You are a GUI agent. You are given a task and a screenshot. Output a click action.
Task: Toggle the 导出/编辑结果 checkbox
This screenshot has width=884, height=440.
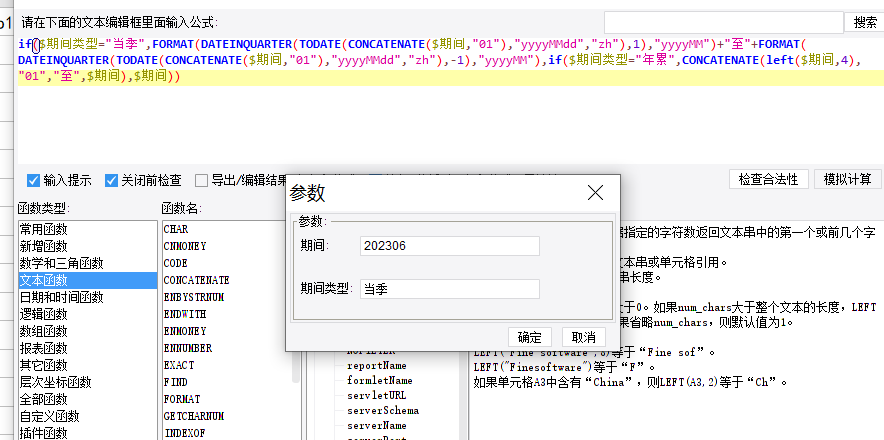[201, 181]
